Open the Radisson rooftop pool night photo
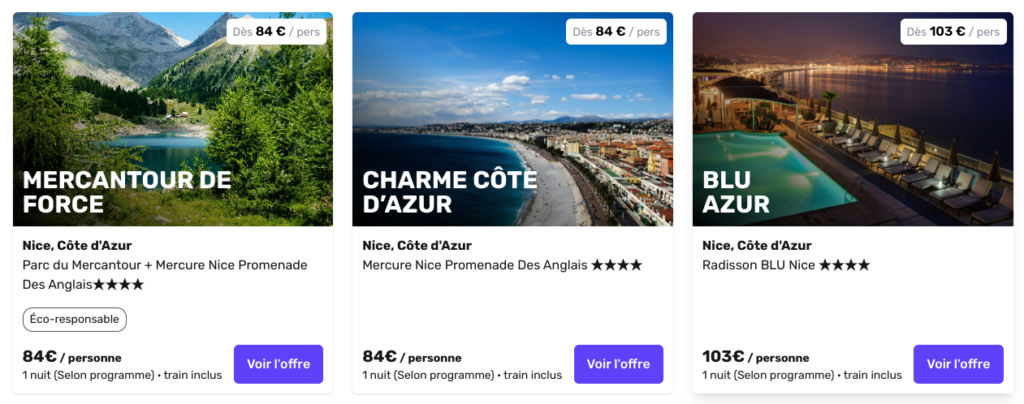Screen dimensions: 1024x404 pos(853,119)
